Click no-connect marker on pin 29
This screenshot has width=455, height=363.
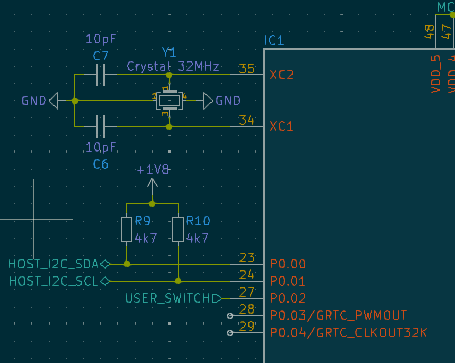click(230, 333)
